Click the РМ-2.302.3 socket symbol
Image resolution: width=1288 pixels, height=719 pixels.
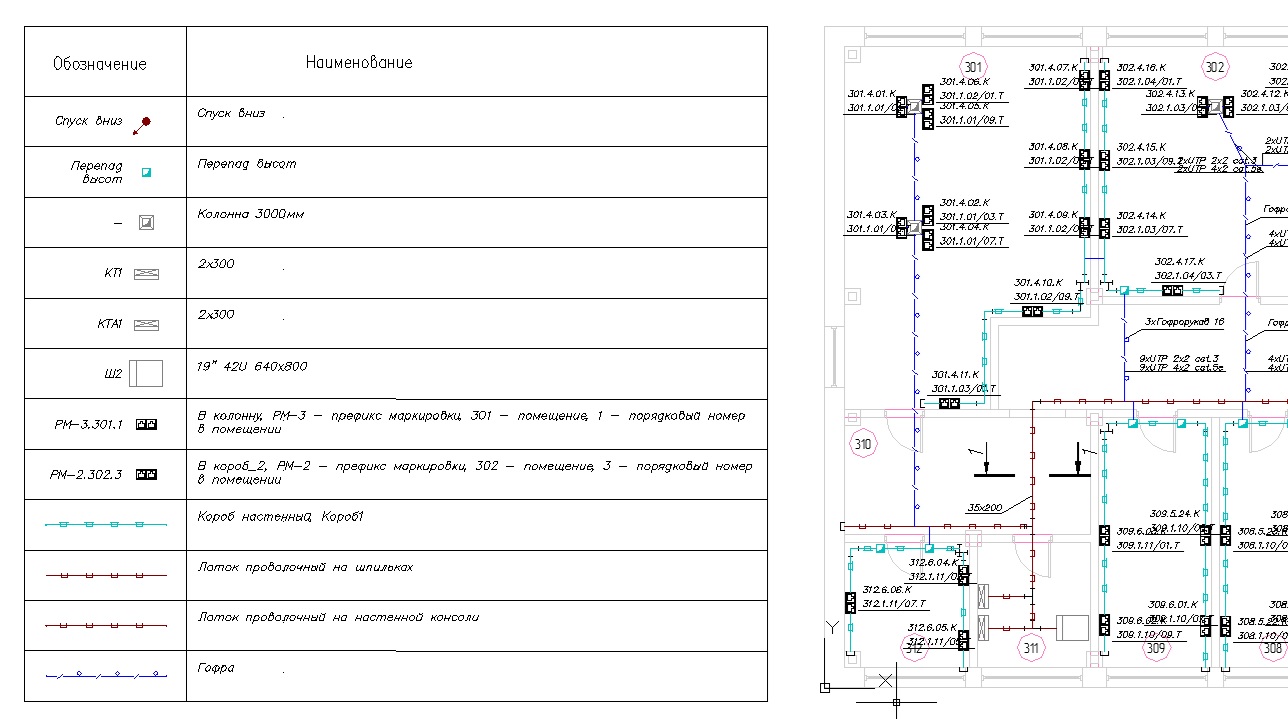point(146,475)
